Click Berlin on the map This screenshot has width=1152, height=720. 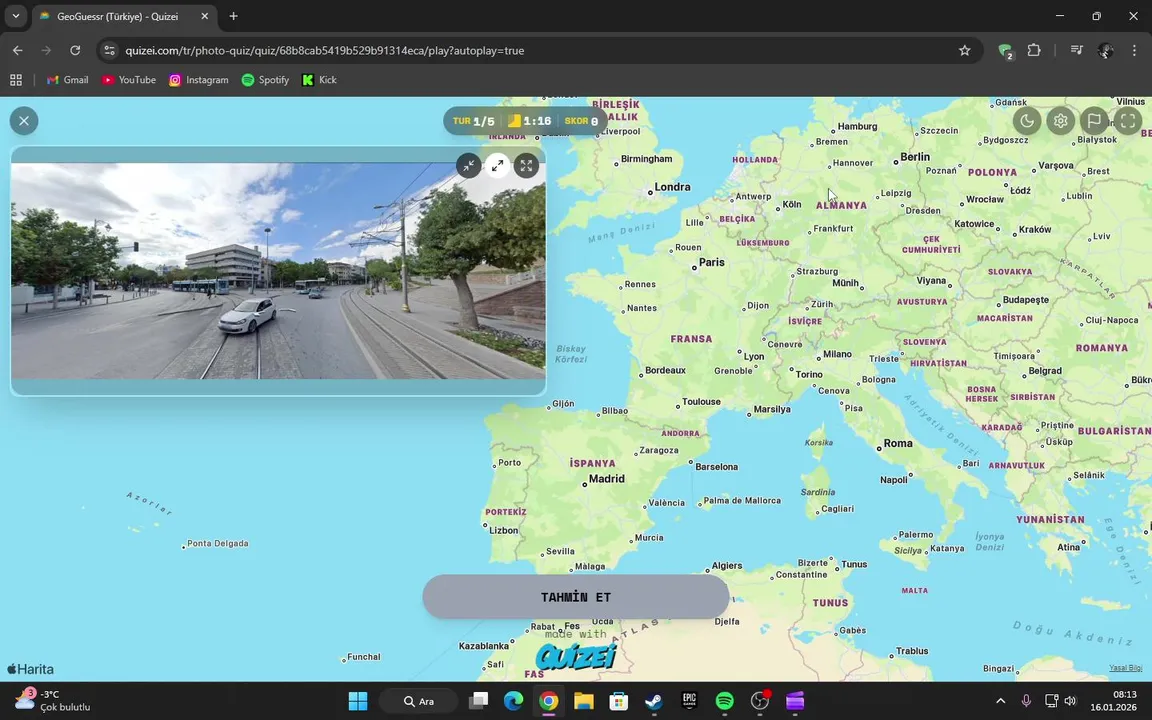point(913,157)
